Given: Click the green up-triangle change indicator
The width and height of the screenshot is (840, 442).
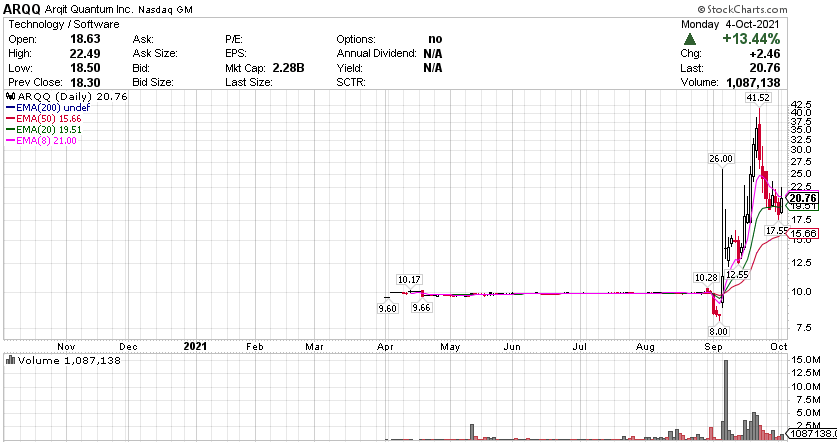Looking at the screenshot, I should point(690,39).
